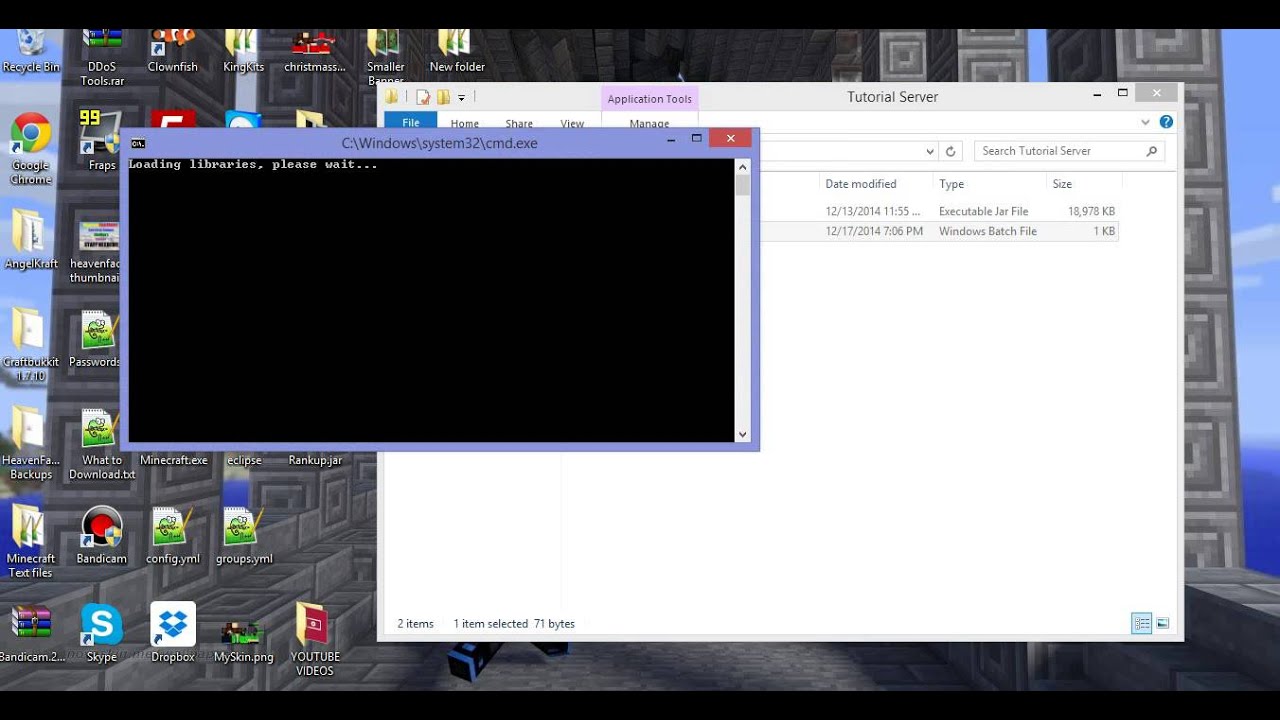Sort files by Type column
Screen dimensions: 1280x720
pyautogui.click(x=952, y=184)
